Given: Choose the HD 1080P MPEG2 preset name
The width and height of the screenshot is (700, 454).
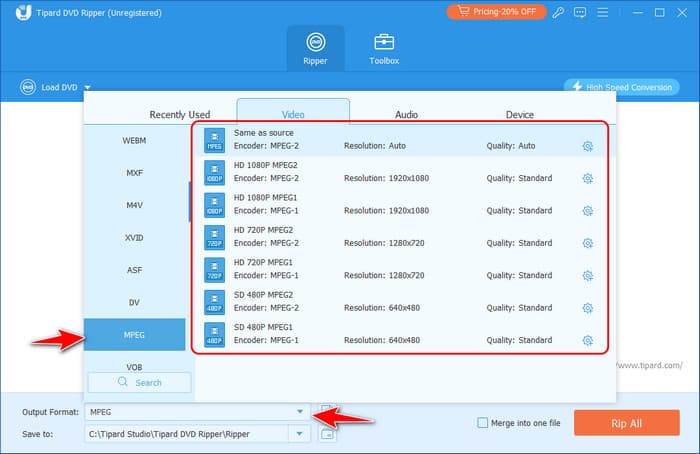Looking at the screenshot, I should coord(266,165).
